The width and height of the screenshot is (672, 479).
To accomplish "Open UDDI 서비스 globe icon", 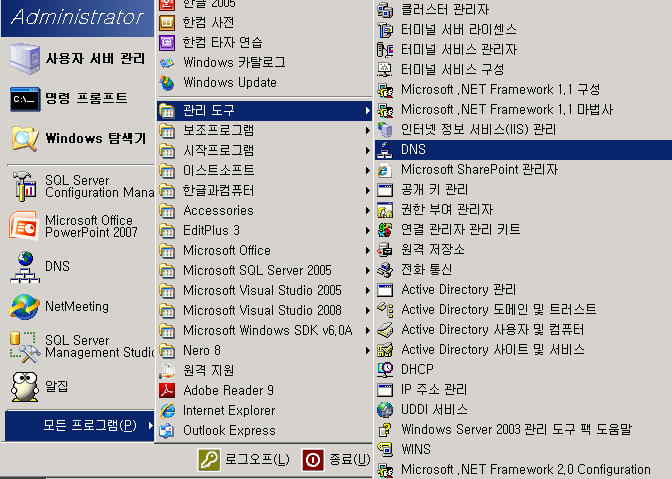I will pos(385,410).
